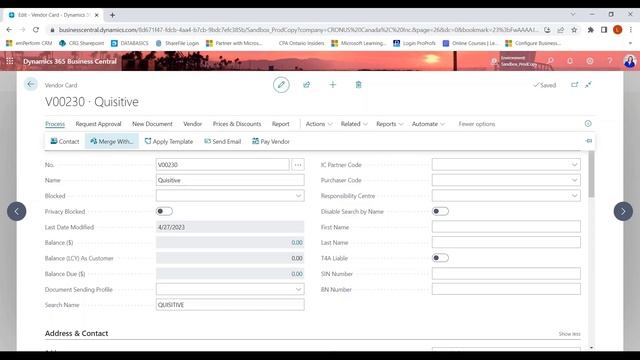Open the information FactBox icon
This screenshot has height=360, width=640.
pos(588,124)
